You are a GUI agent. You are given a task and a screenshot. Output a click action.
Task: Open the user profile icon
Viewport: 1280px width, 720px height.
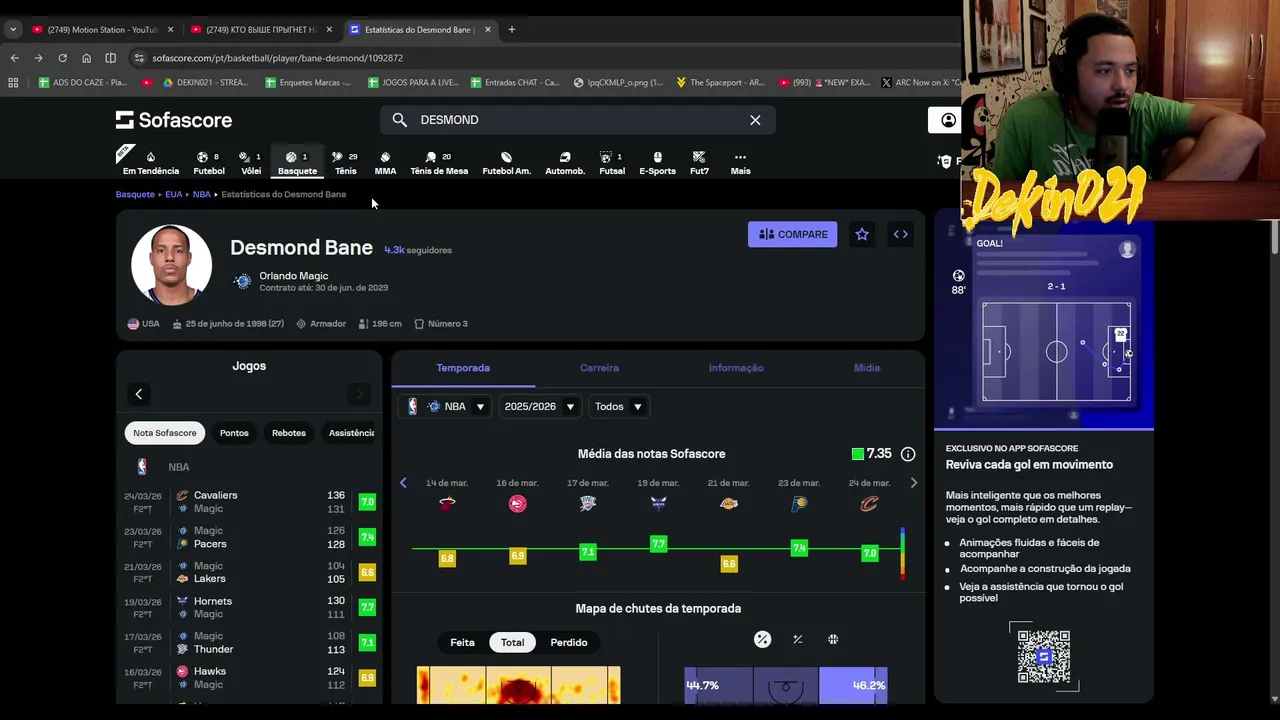pyautogui.click(x=948, y=120)
